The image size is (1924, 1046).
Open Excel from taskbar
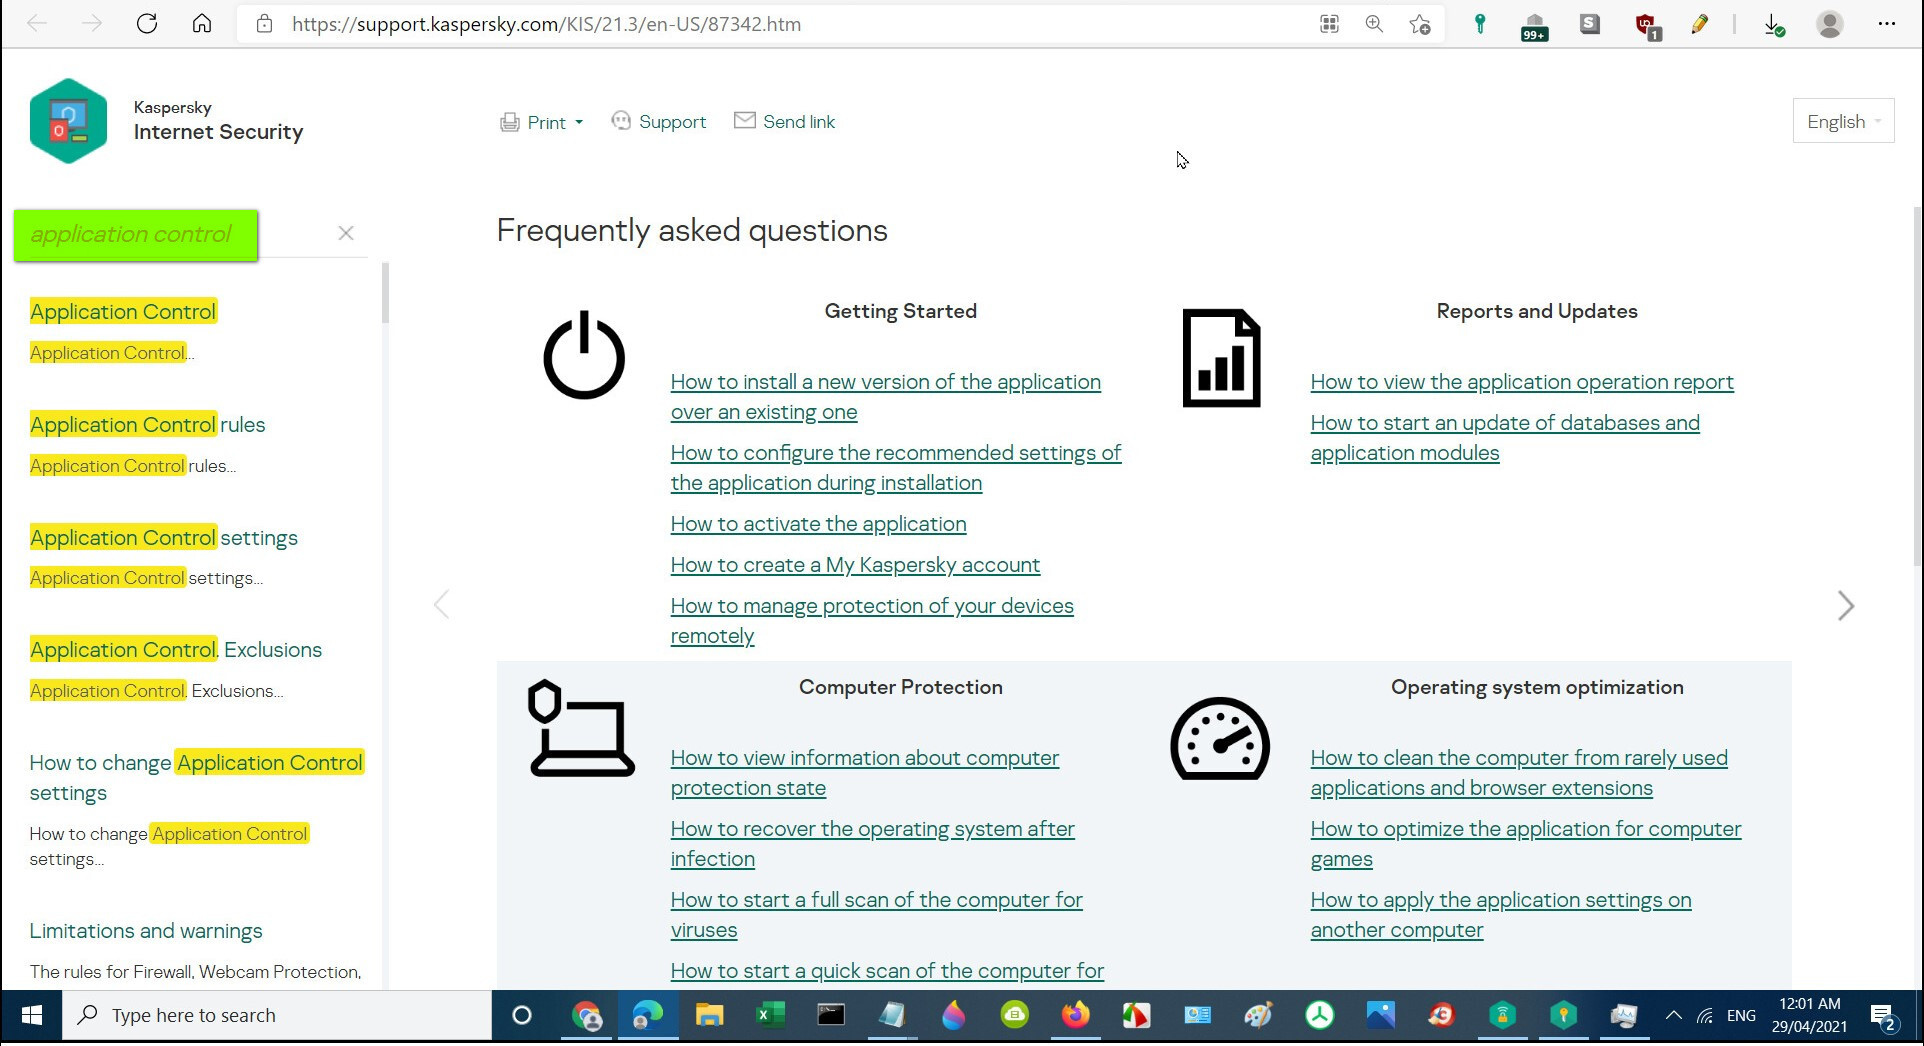pos(770,1016)
